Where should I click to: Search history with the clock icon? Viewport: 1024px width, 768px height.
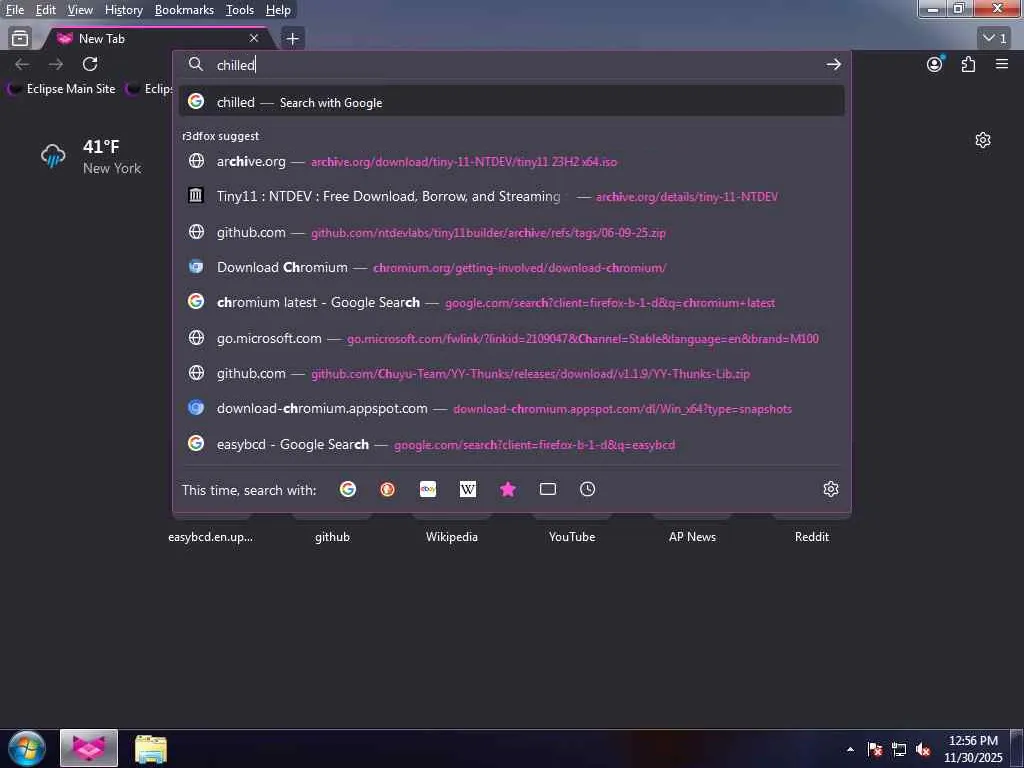coord(588,489)
